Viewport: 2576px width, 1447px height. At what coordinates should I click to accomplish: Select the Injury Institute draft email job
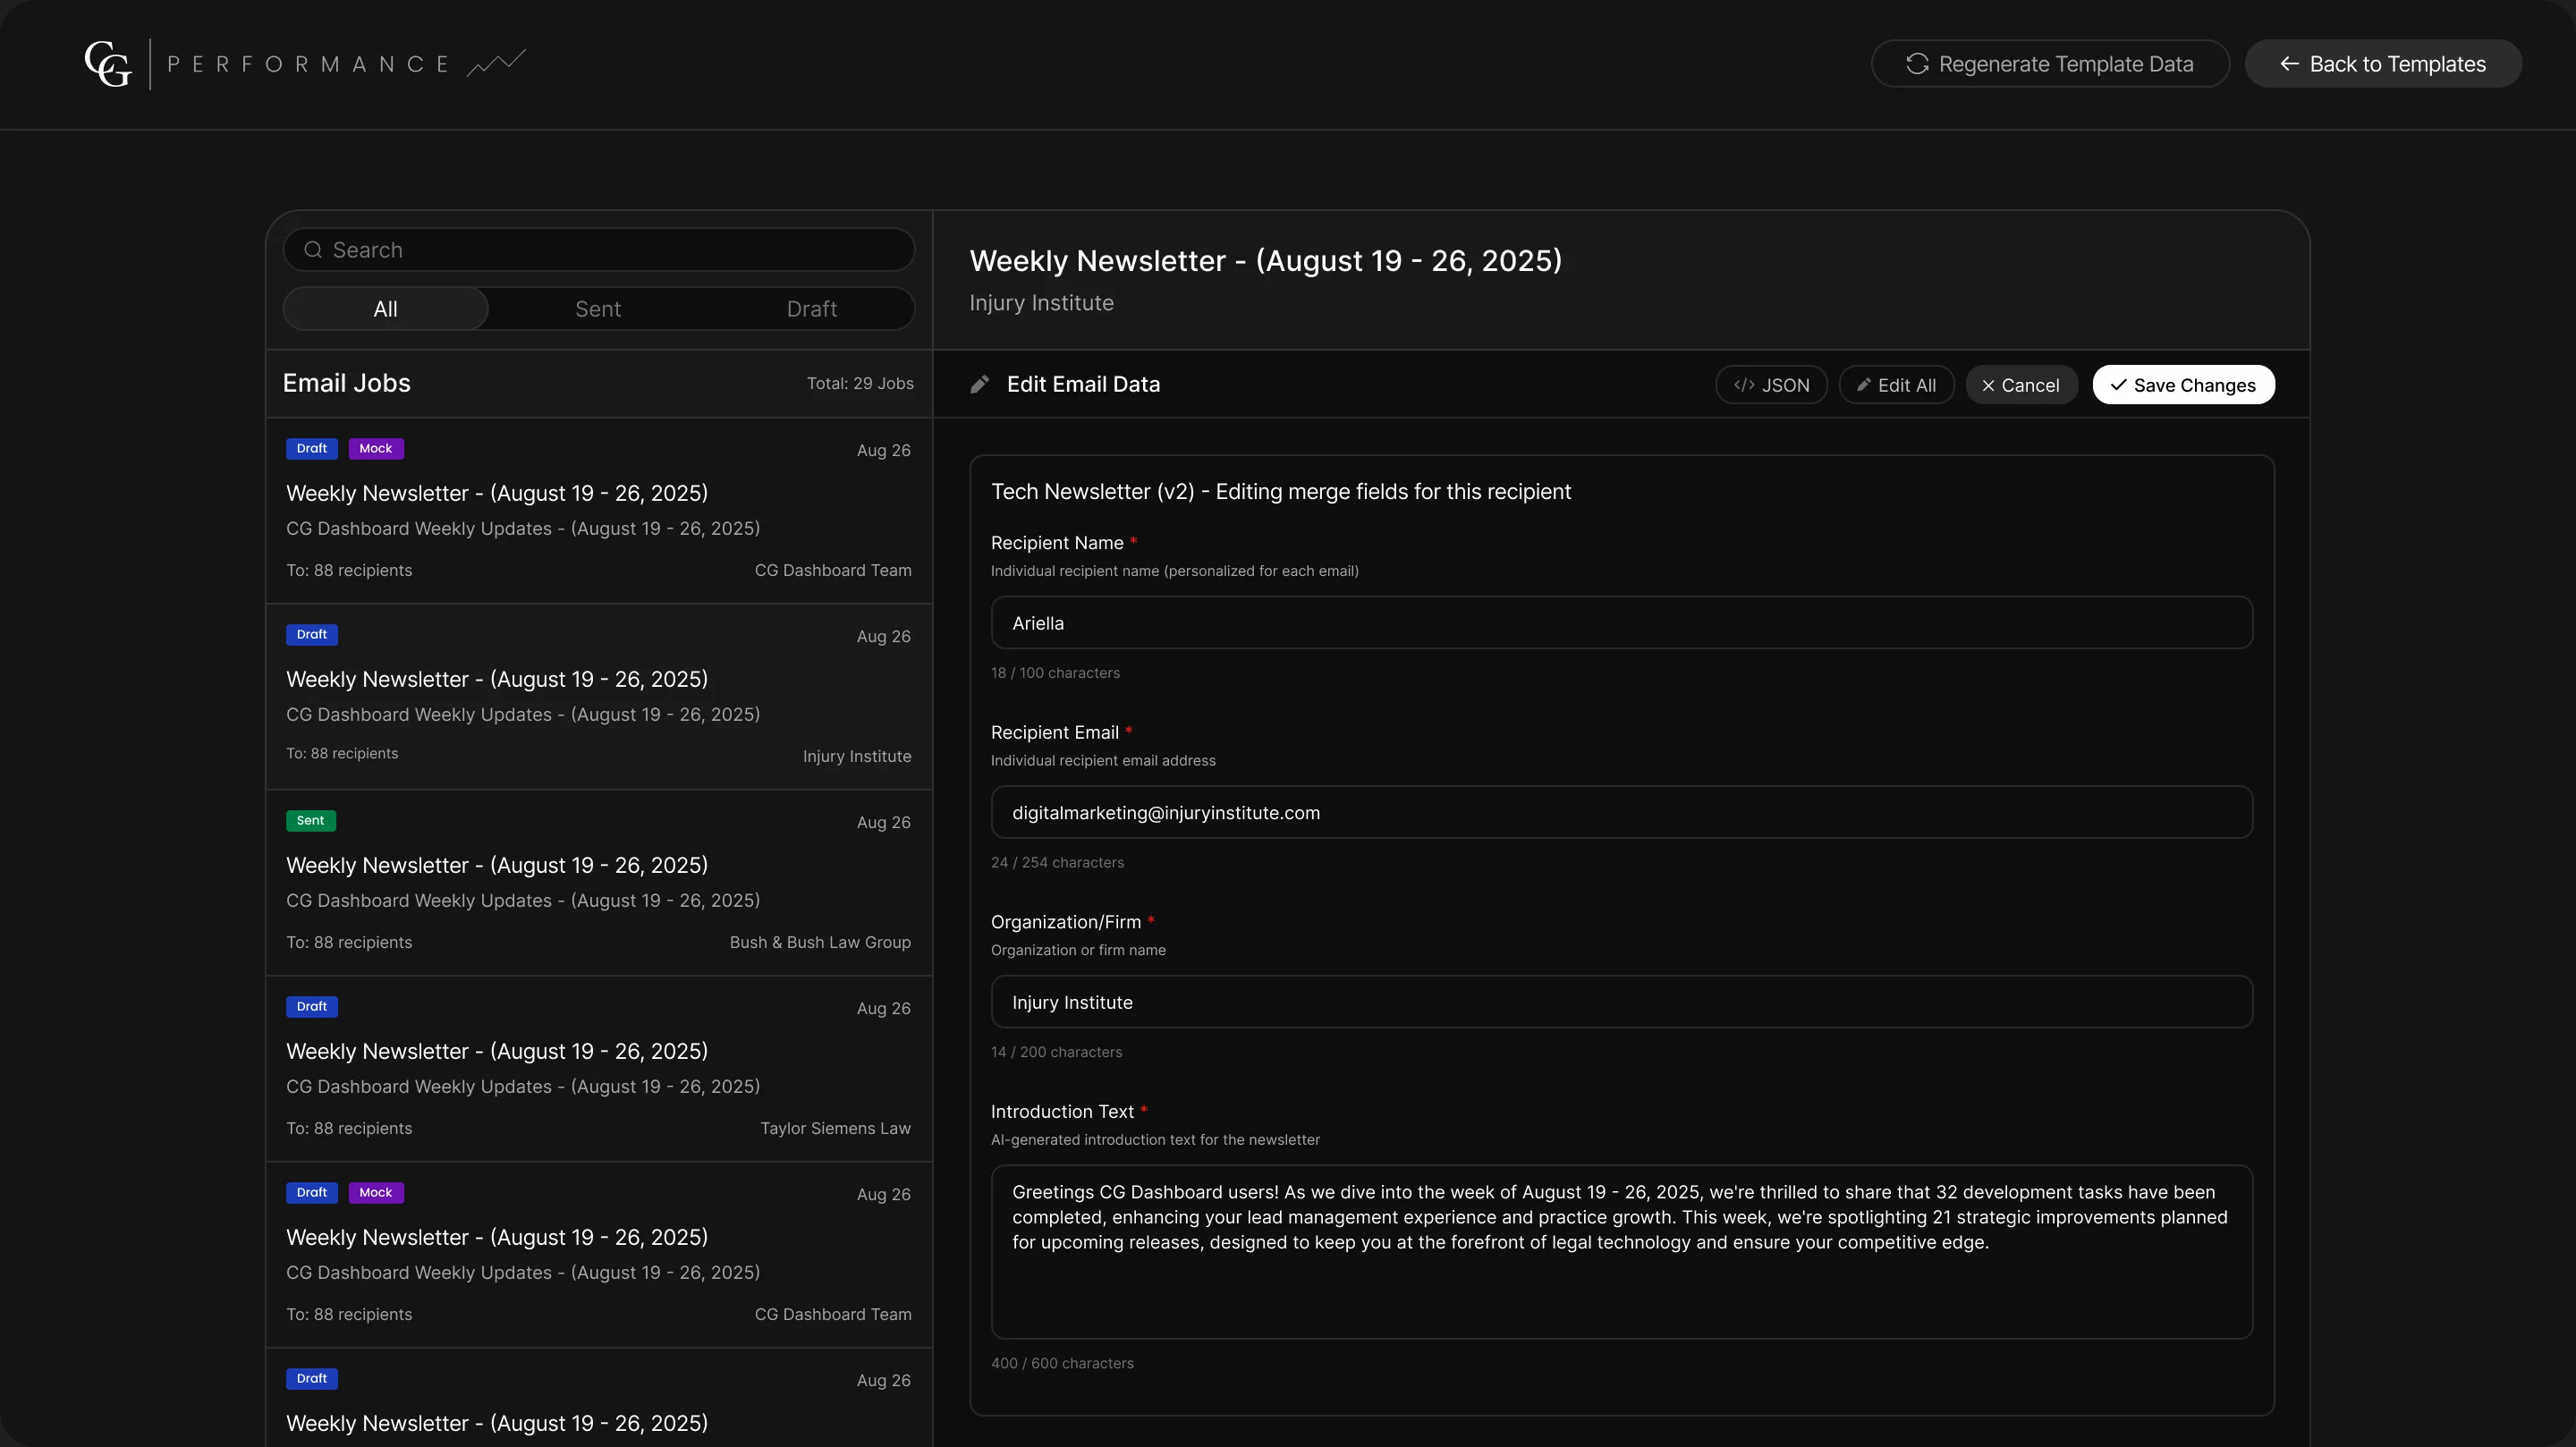point(599,697)
